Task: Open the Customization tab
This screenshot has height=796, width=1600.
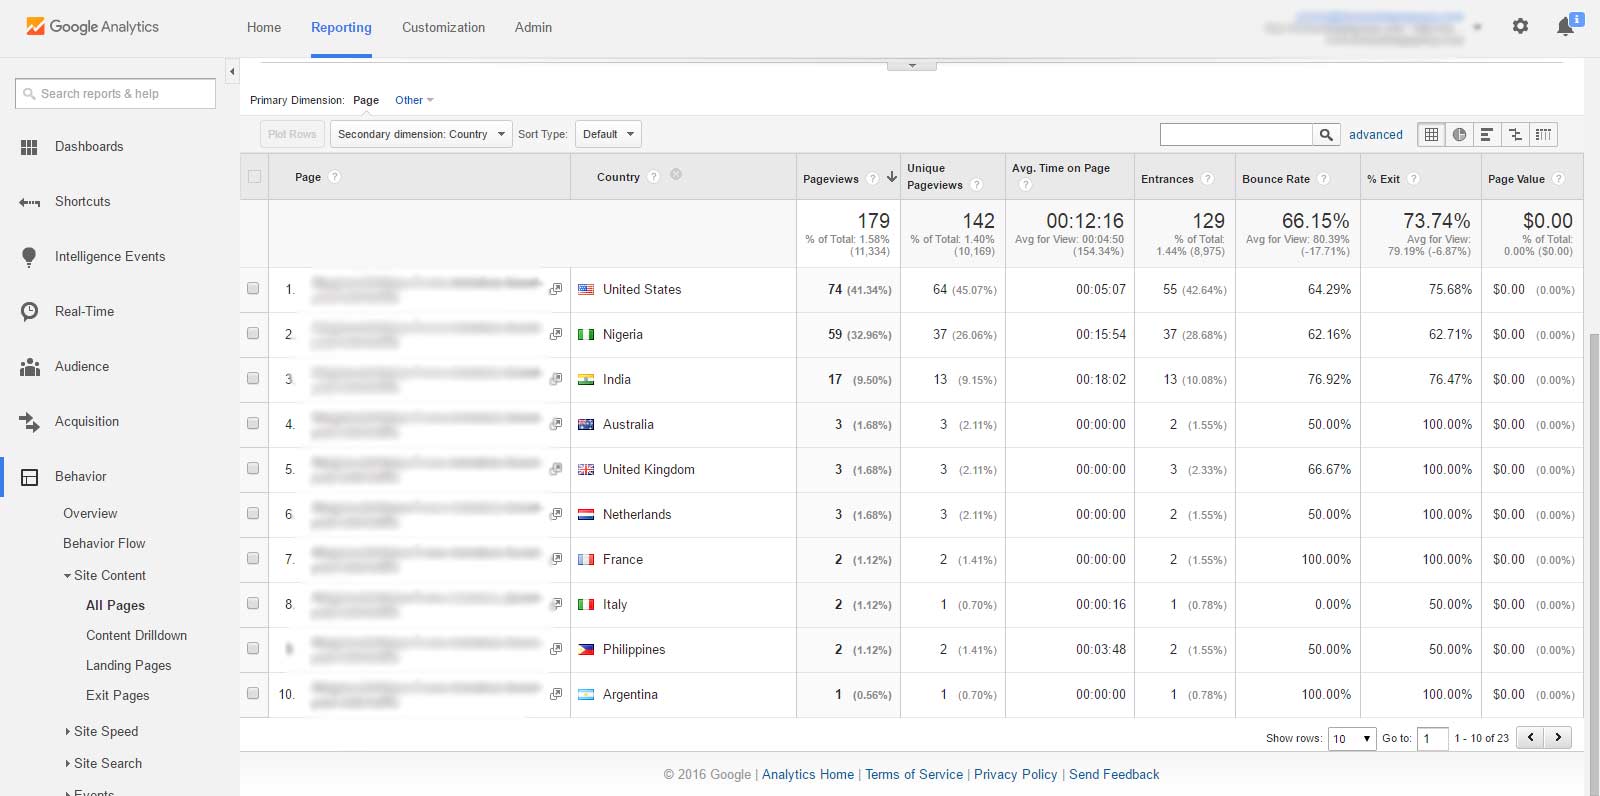Action: click(443, 27)
